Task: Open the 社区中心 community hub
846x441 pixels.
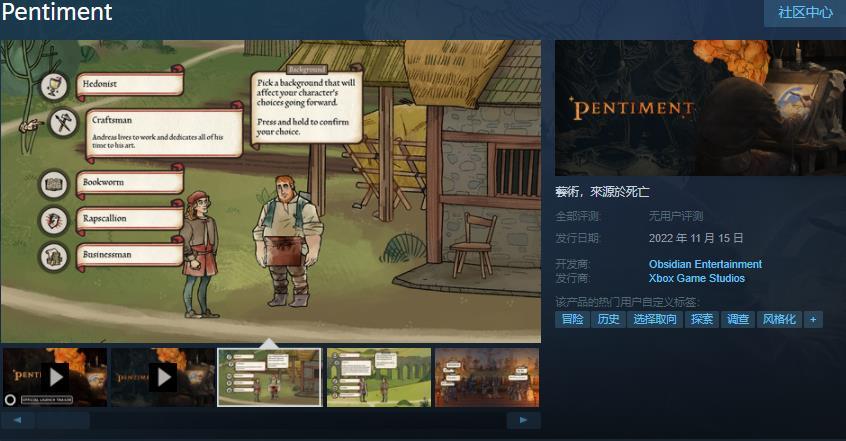Action: pos(805,12)
